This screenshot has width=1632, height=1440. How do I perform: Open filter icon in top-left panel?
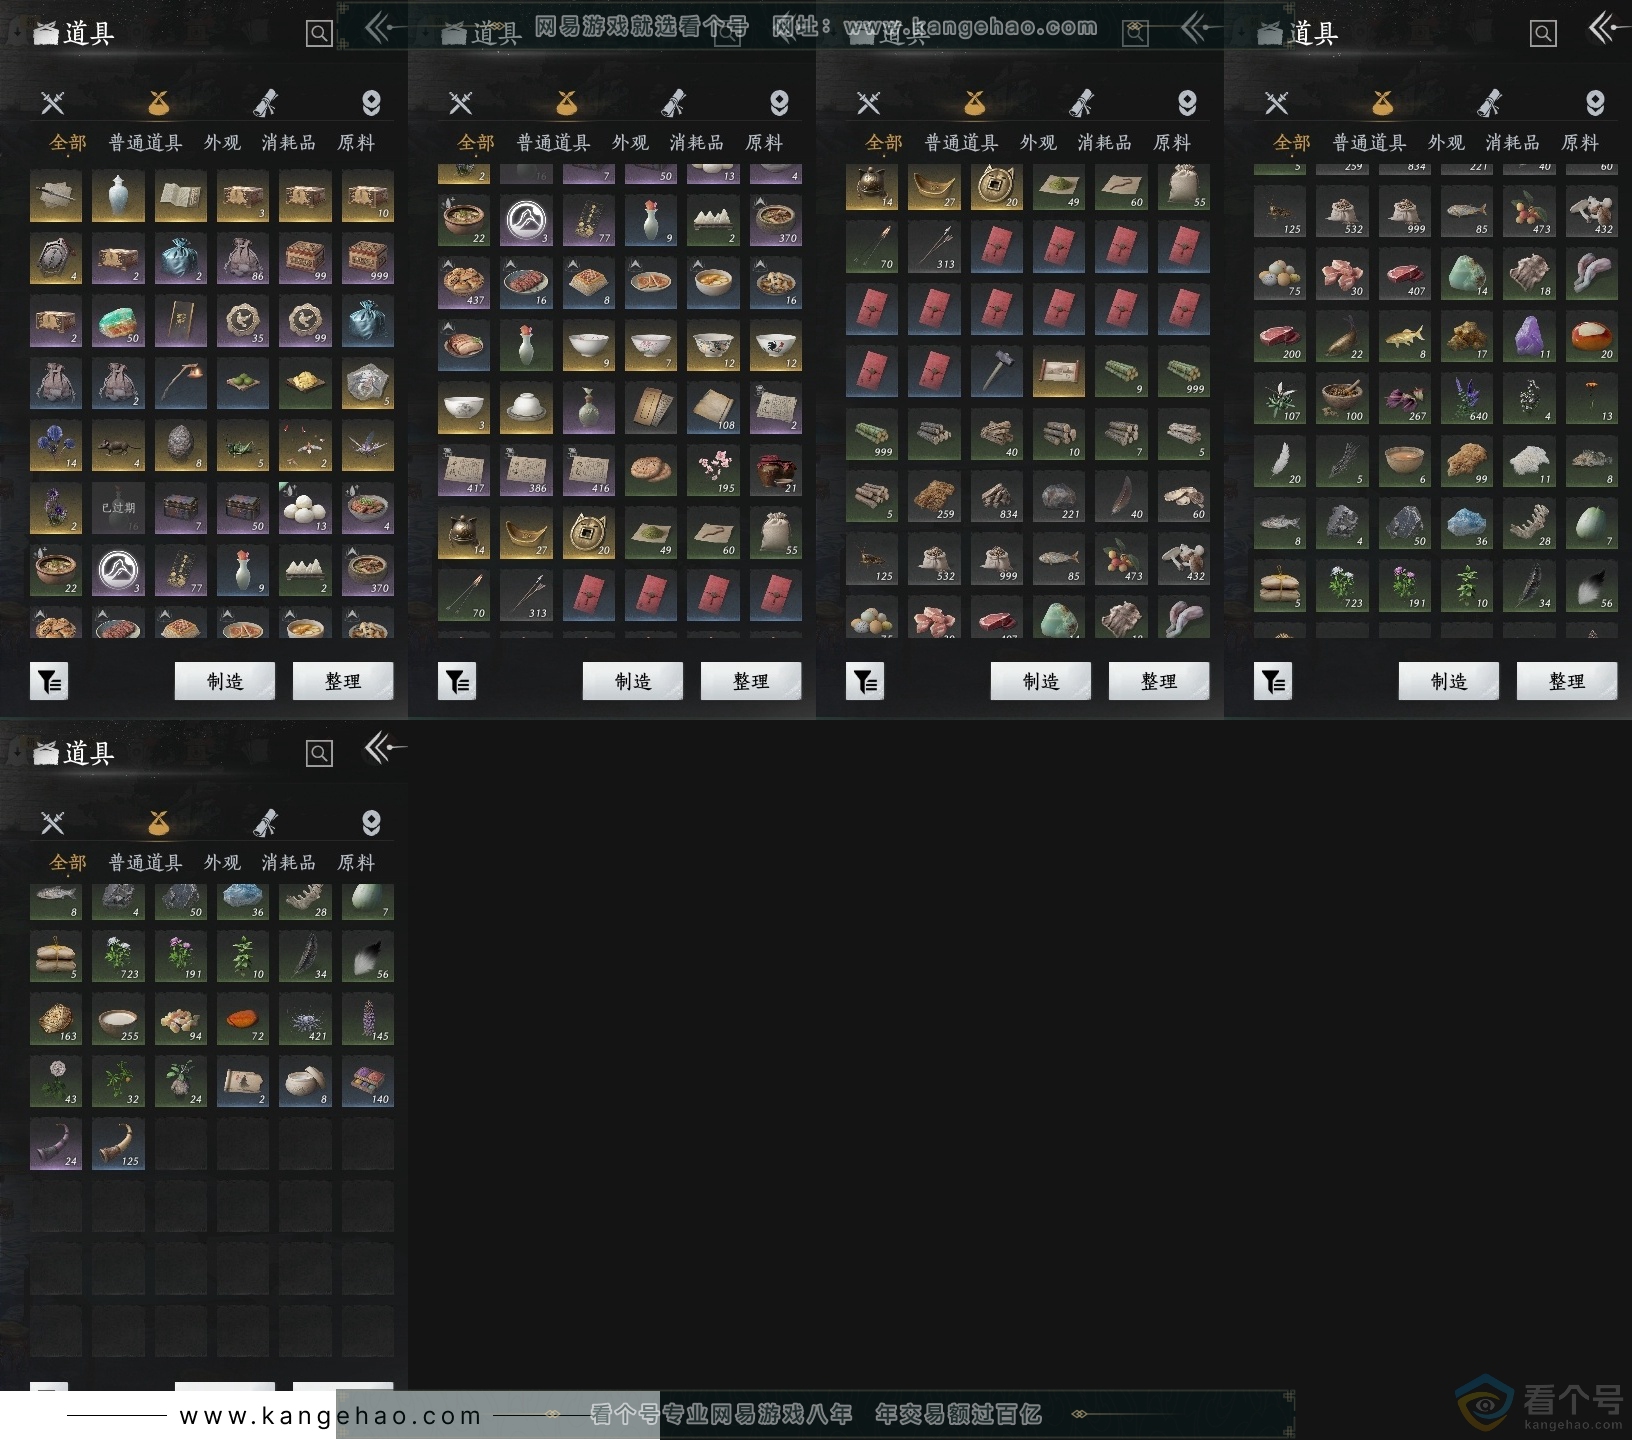(49, 682)
